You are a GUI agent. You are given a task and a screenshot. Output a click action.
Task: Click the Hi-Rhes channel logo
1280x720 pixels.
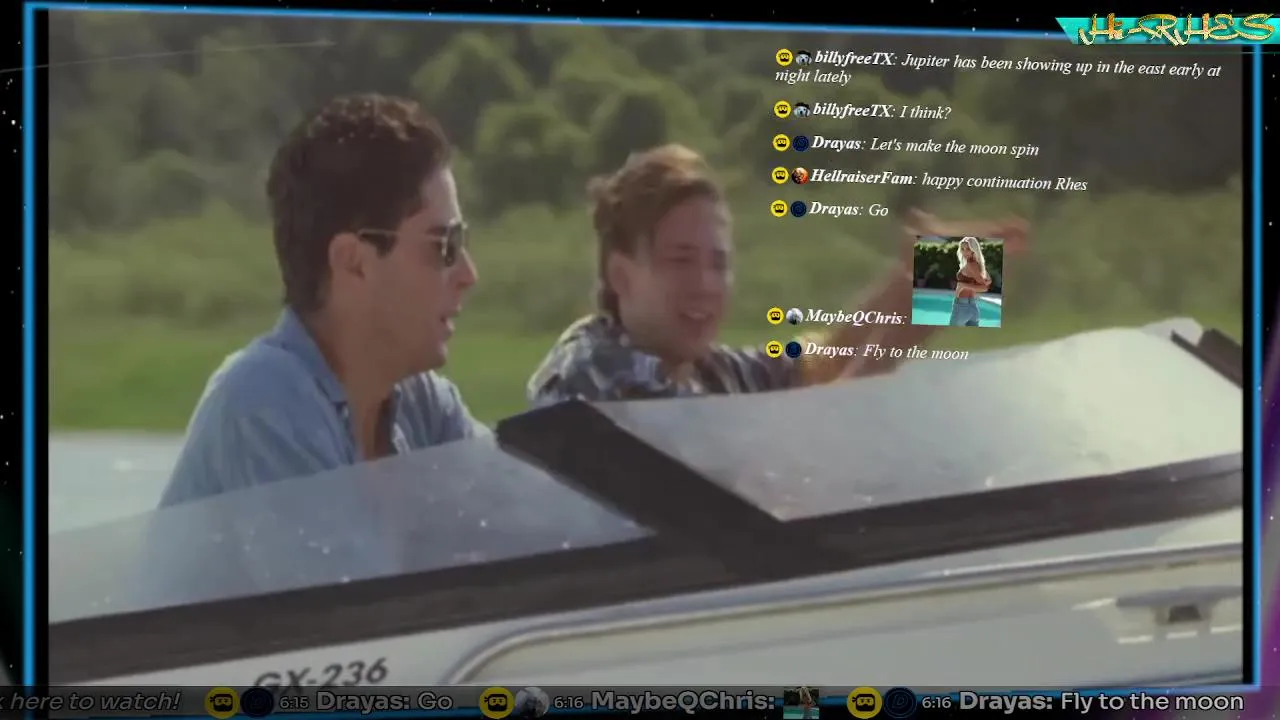click(x=1167, y=29)
